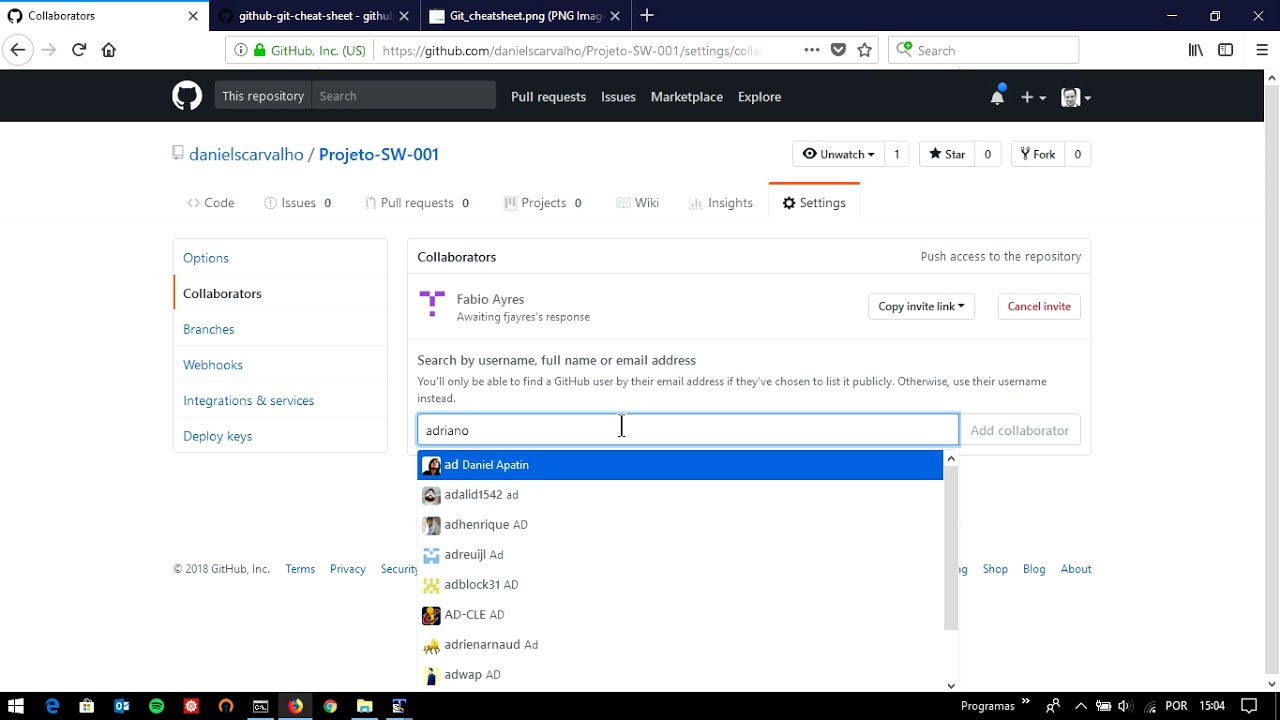The image size is (1280, 720).
Task: Close the Collaborators tab
Action: coord(193,16)
